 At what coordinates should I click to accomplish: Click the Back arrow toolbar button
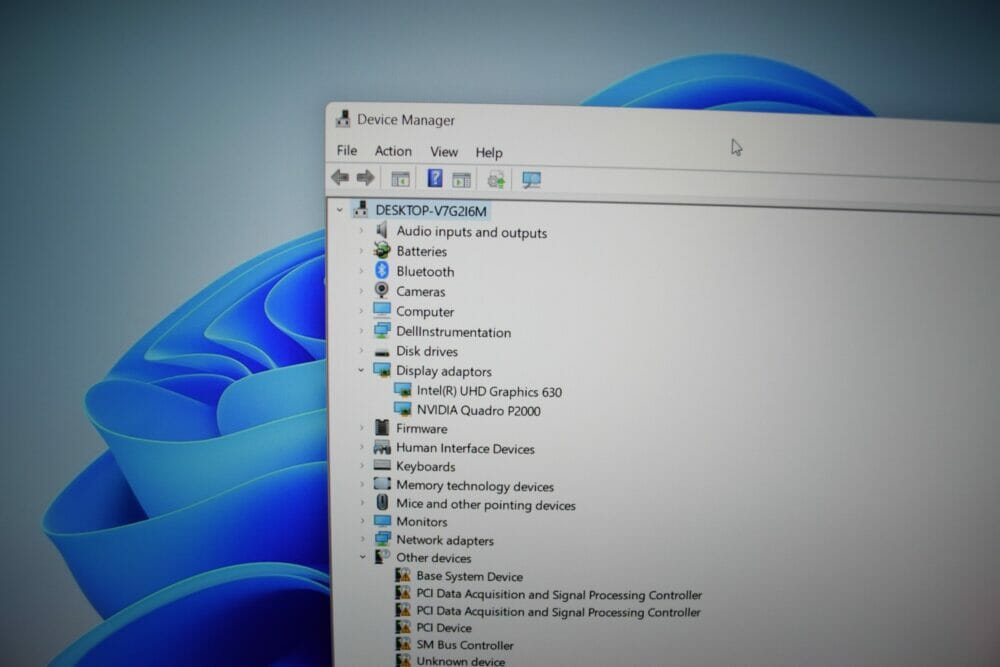coord(340,177)
